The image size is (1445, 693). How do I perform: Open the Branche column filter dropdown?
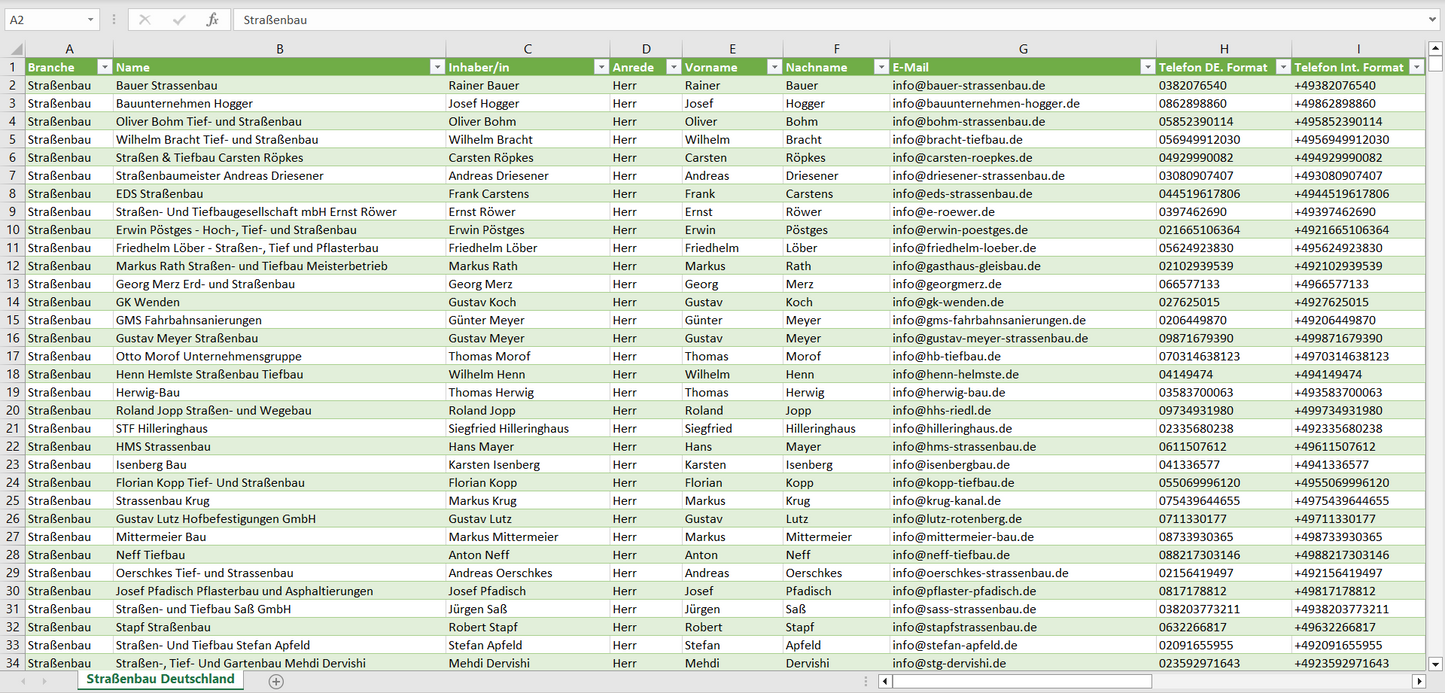coord(104,67)
